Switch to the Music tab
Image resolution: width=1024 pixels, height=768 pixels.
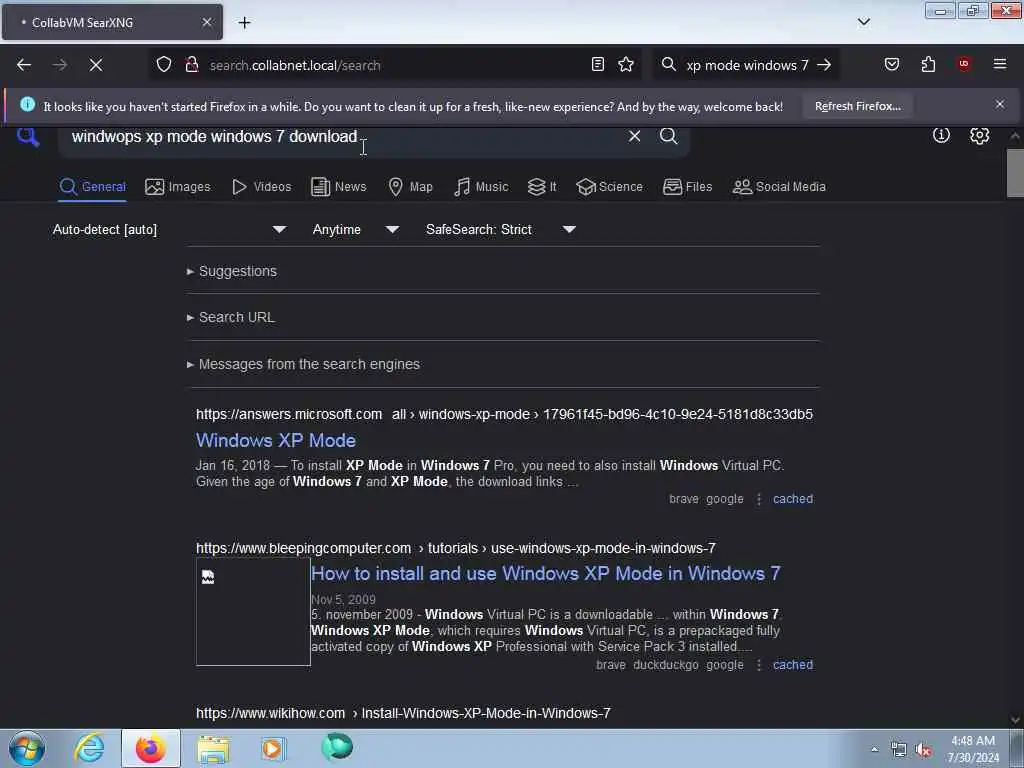click(481, 187)
